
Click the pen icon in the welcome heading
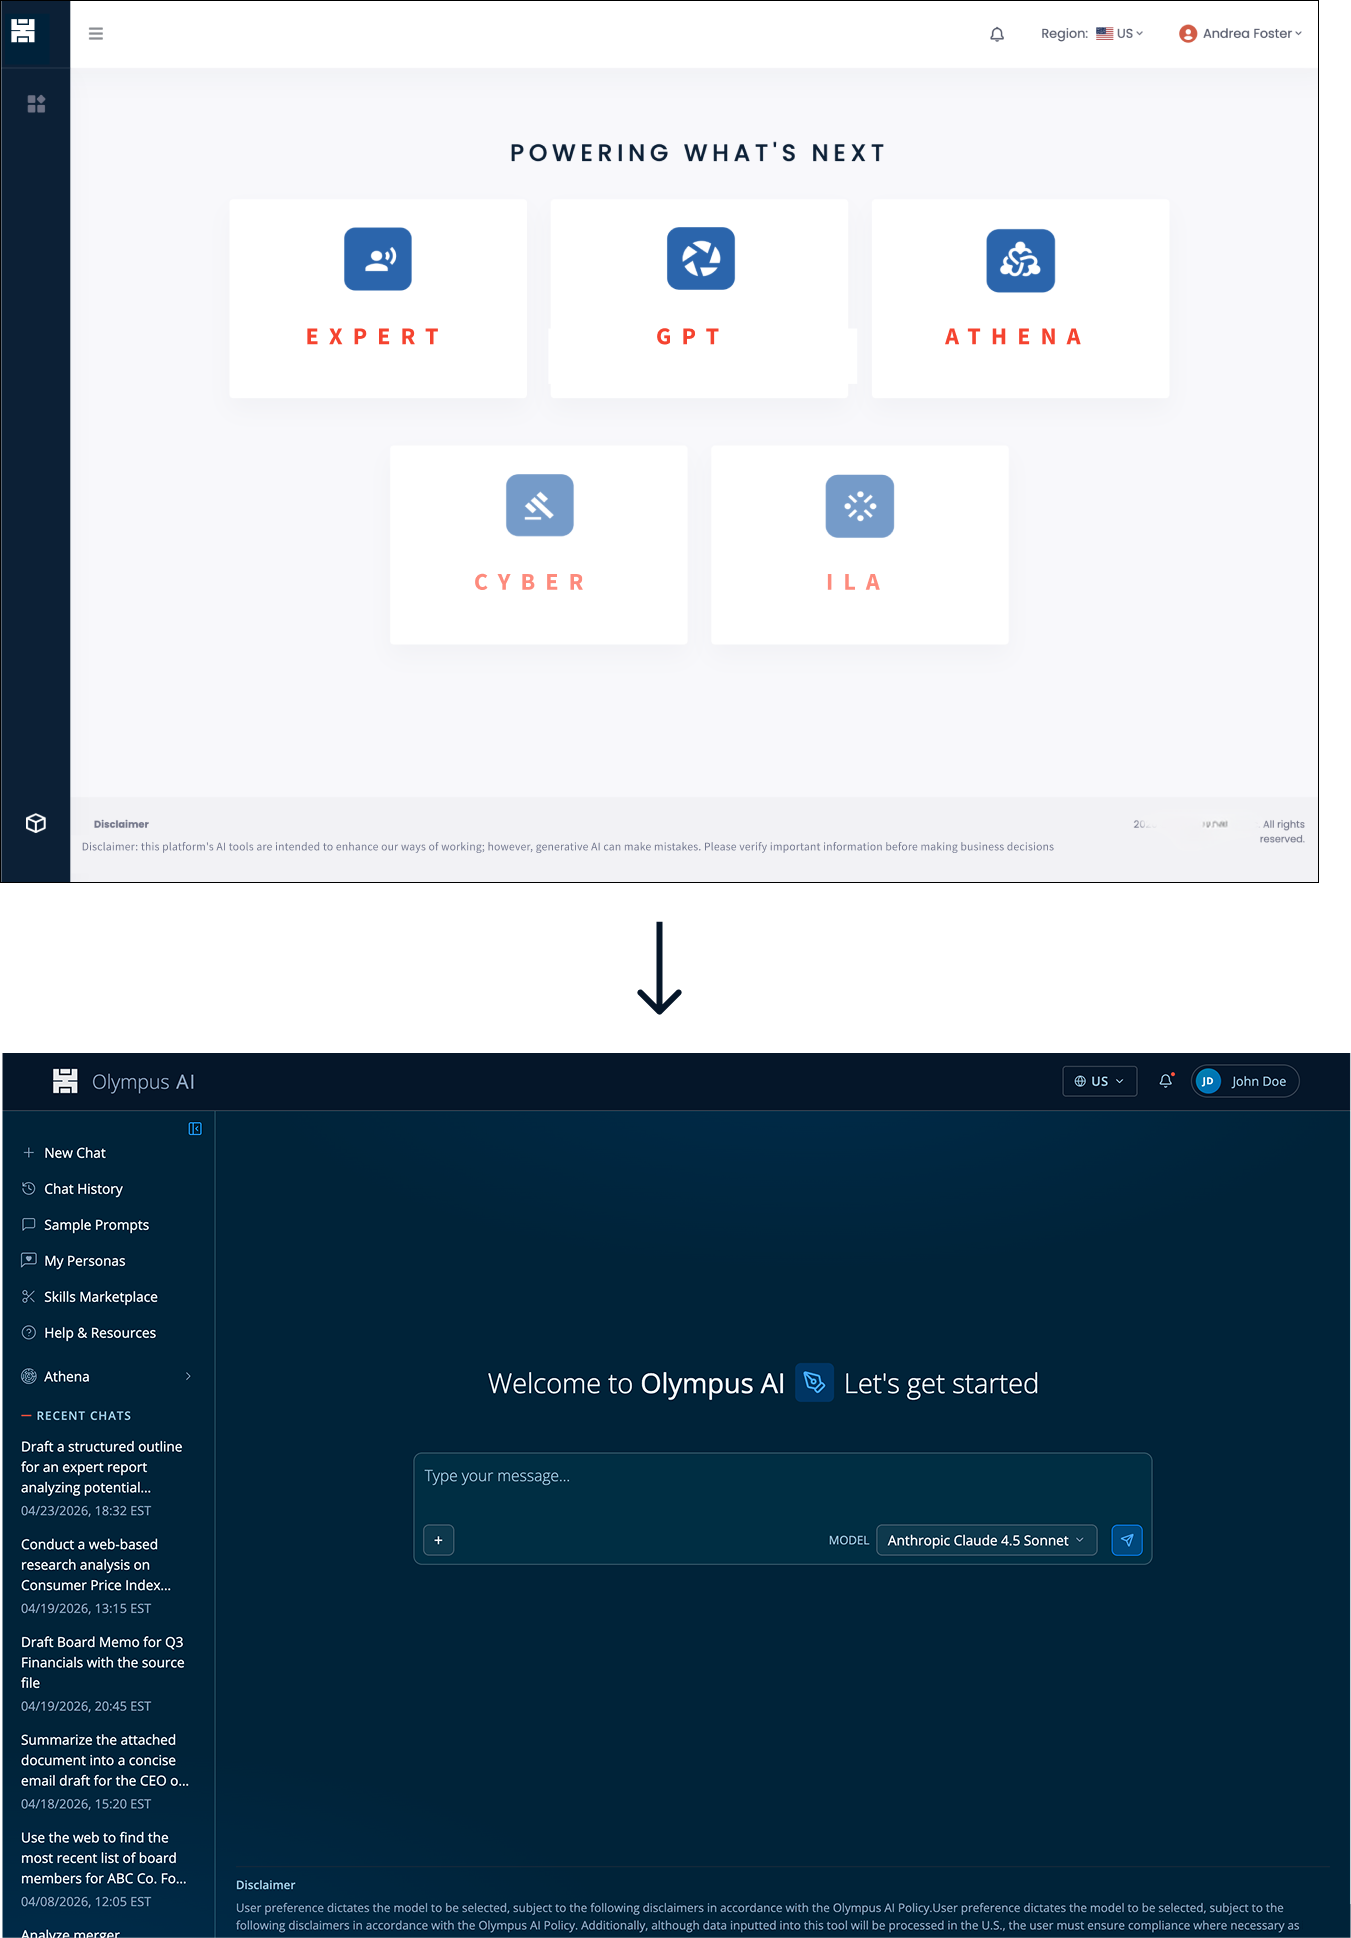point(814,1383)
